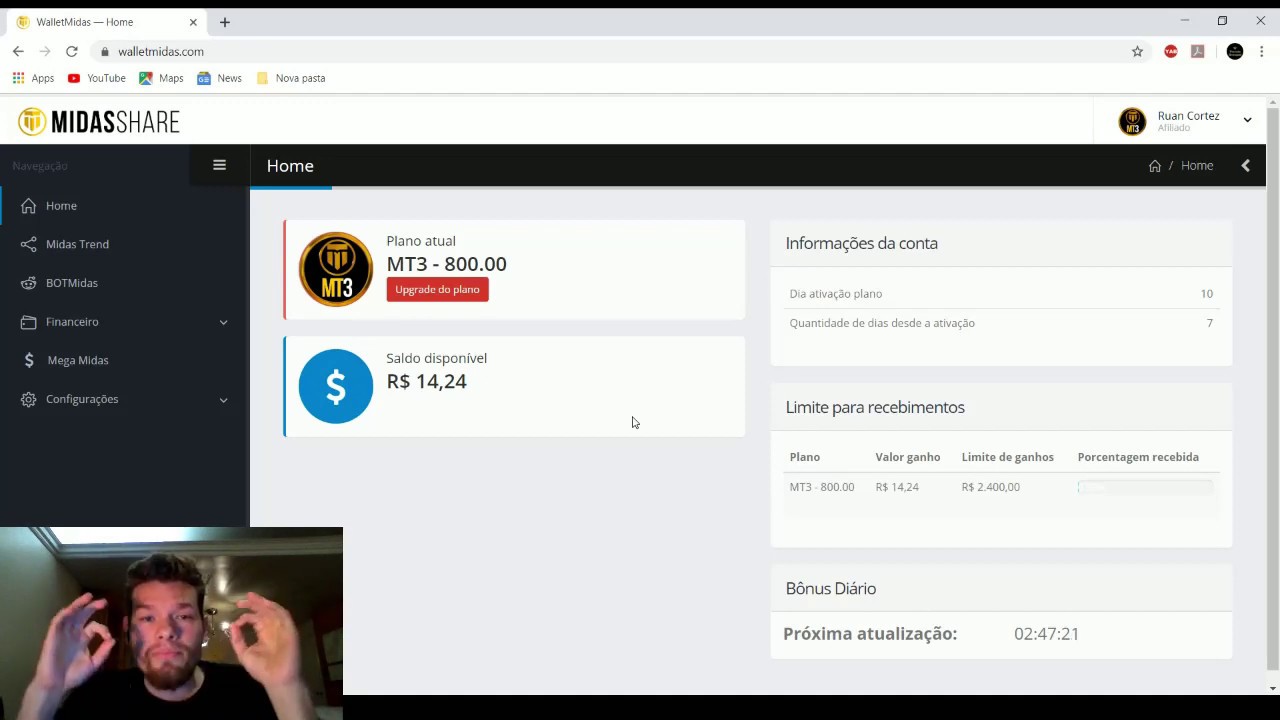Click the breadcrumb home icon

1155,166
